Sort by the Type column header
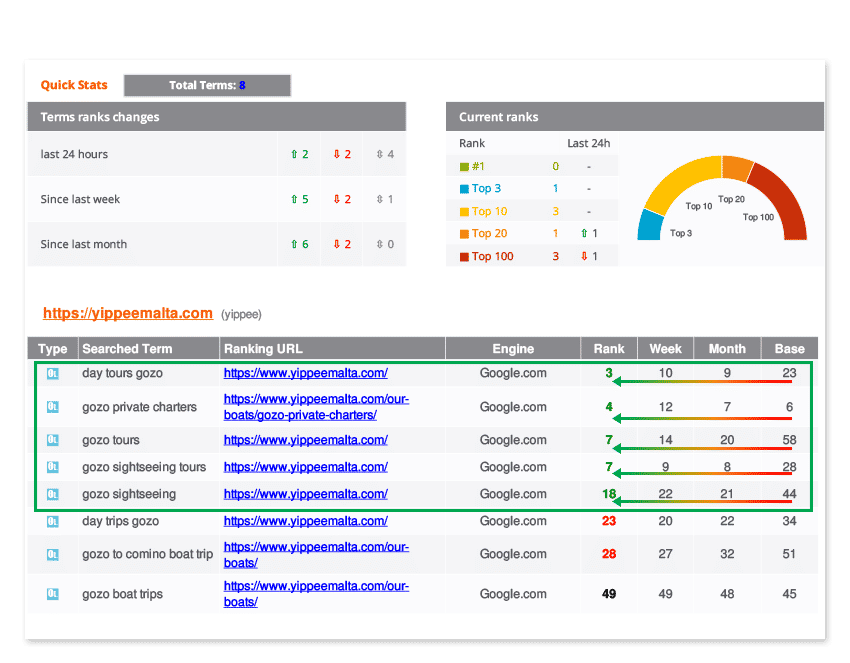Image resolution: width=850 pixels, height=663 pixels. coord(53,349)
